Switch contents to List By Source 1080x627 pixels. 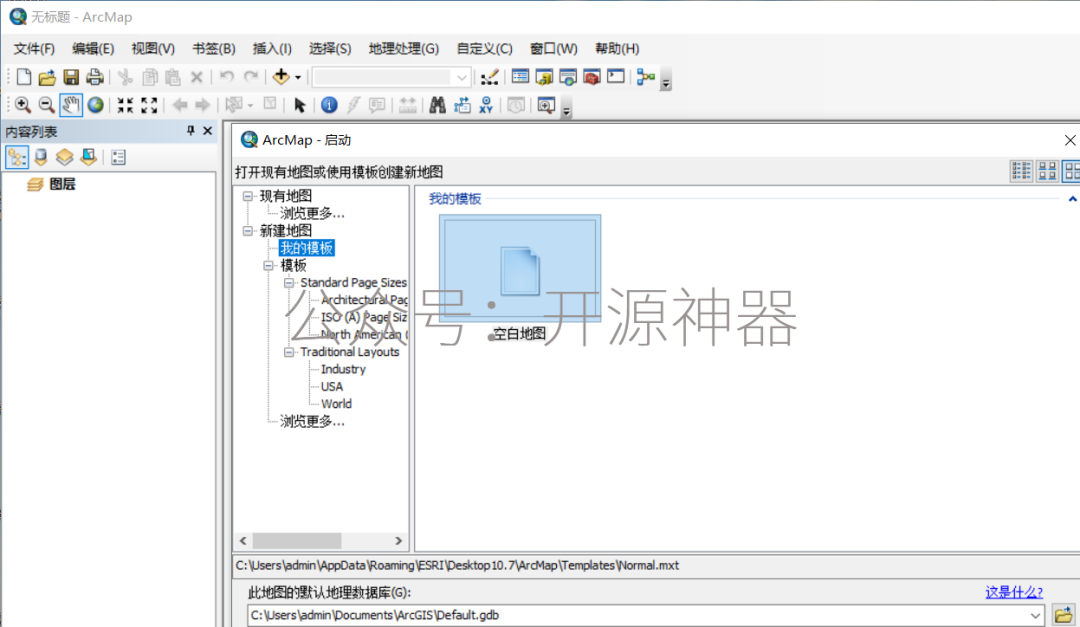coord(41,157)
